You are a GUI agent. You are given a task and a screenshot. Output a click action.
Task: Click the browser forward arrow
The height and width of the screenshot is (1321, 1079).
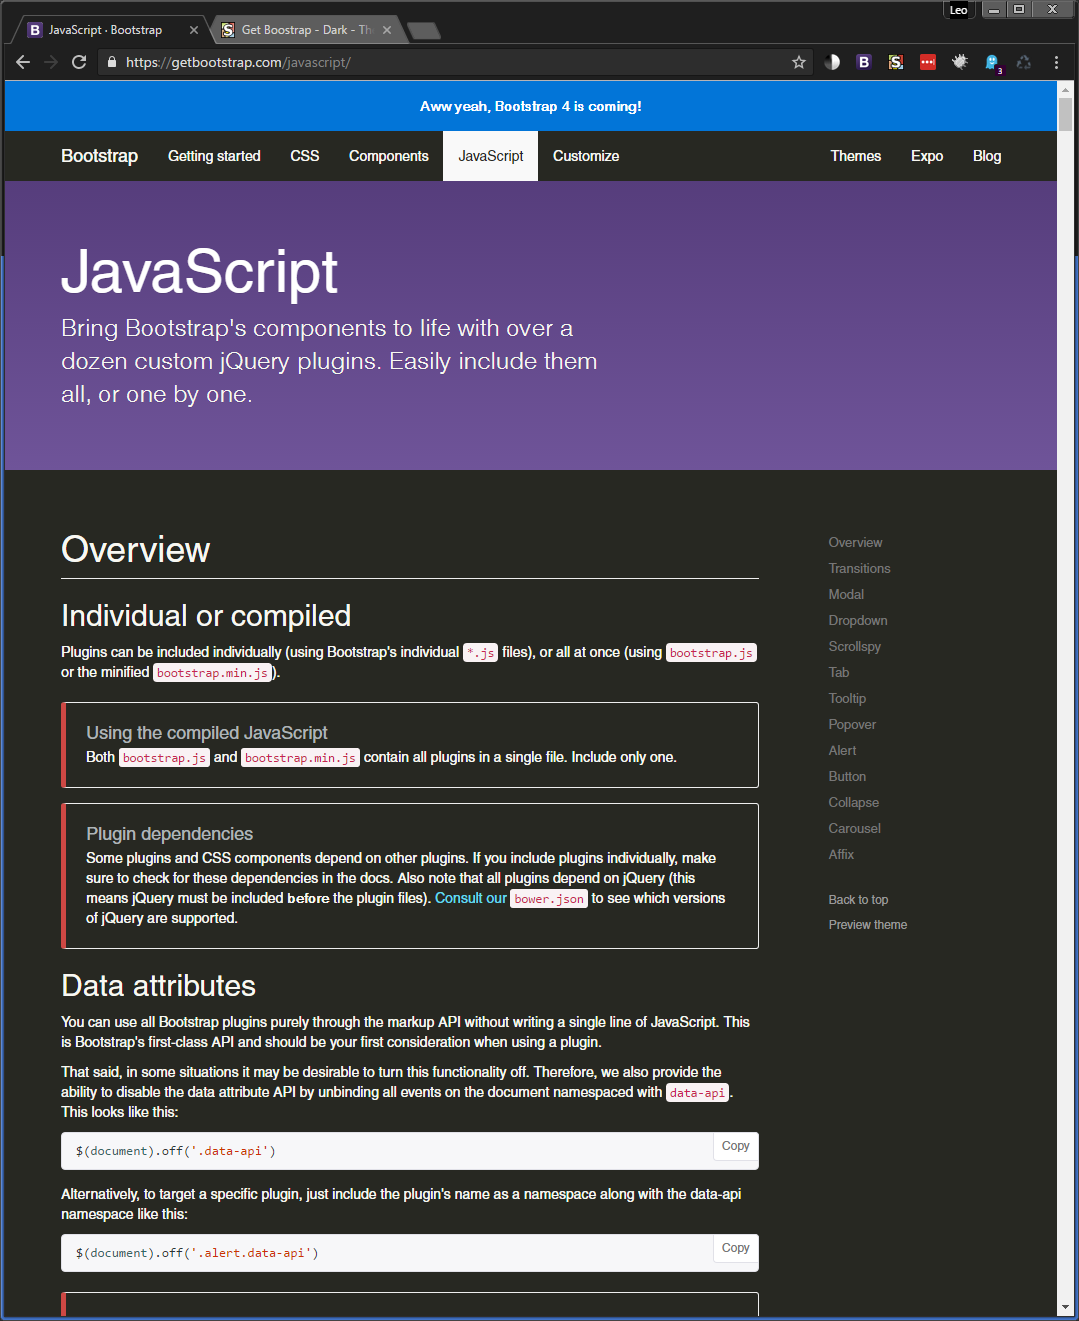tap(51, 62)
